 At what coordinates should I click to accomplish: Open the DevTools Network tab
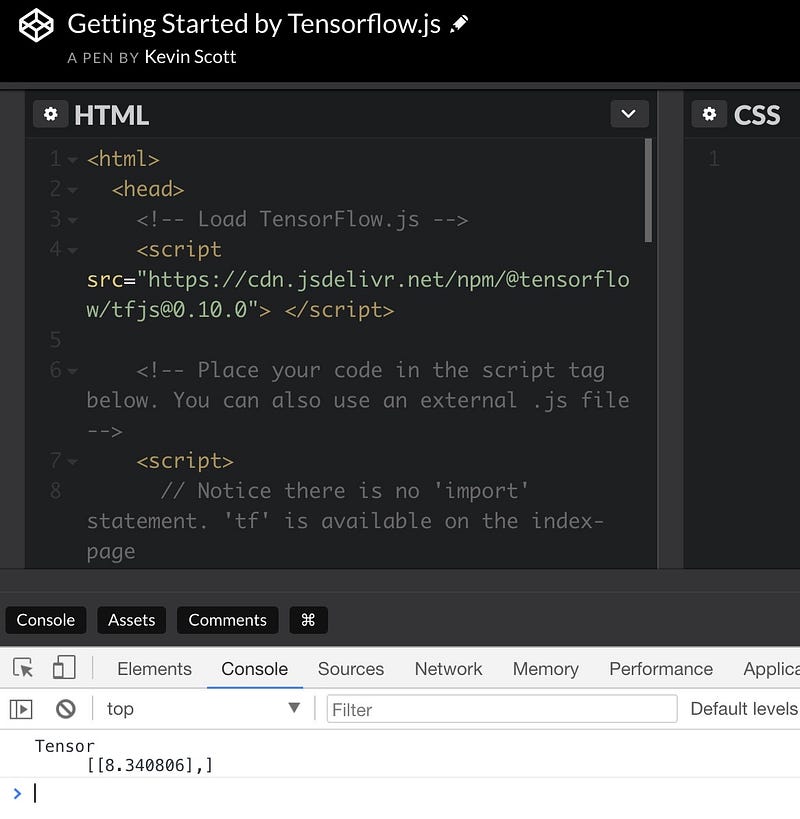click(449, 669)
